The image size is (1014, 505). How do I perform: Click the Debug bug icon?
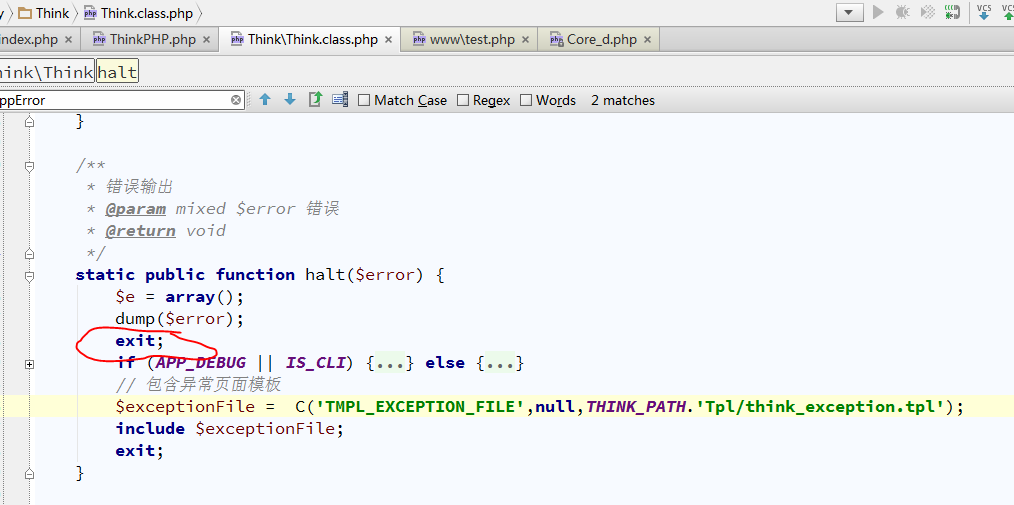point(903,12)
